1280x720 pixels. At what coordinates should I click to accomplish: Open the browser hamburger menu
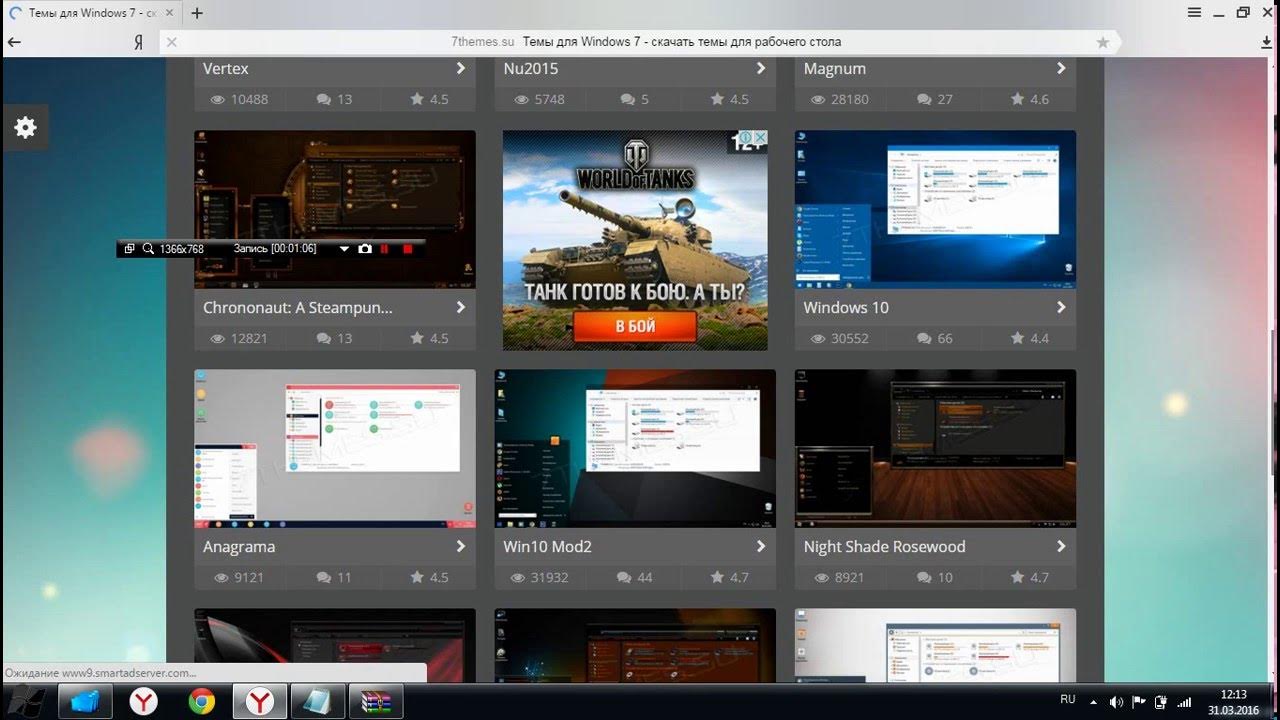(1194, 13)
